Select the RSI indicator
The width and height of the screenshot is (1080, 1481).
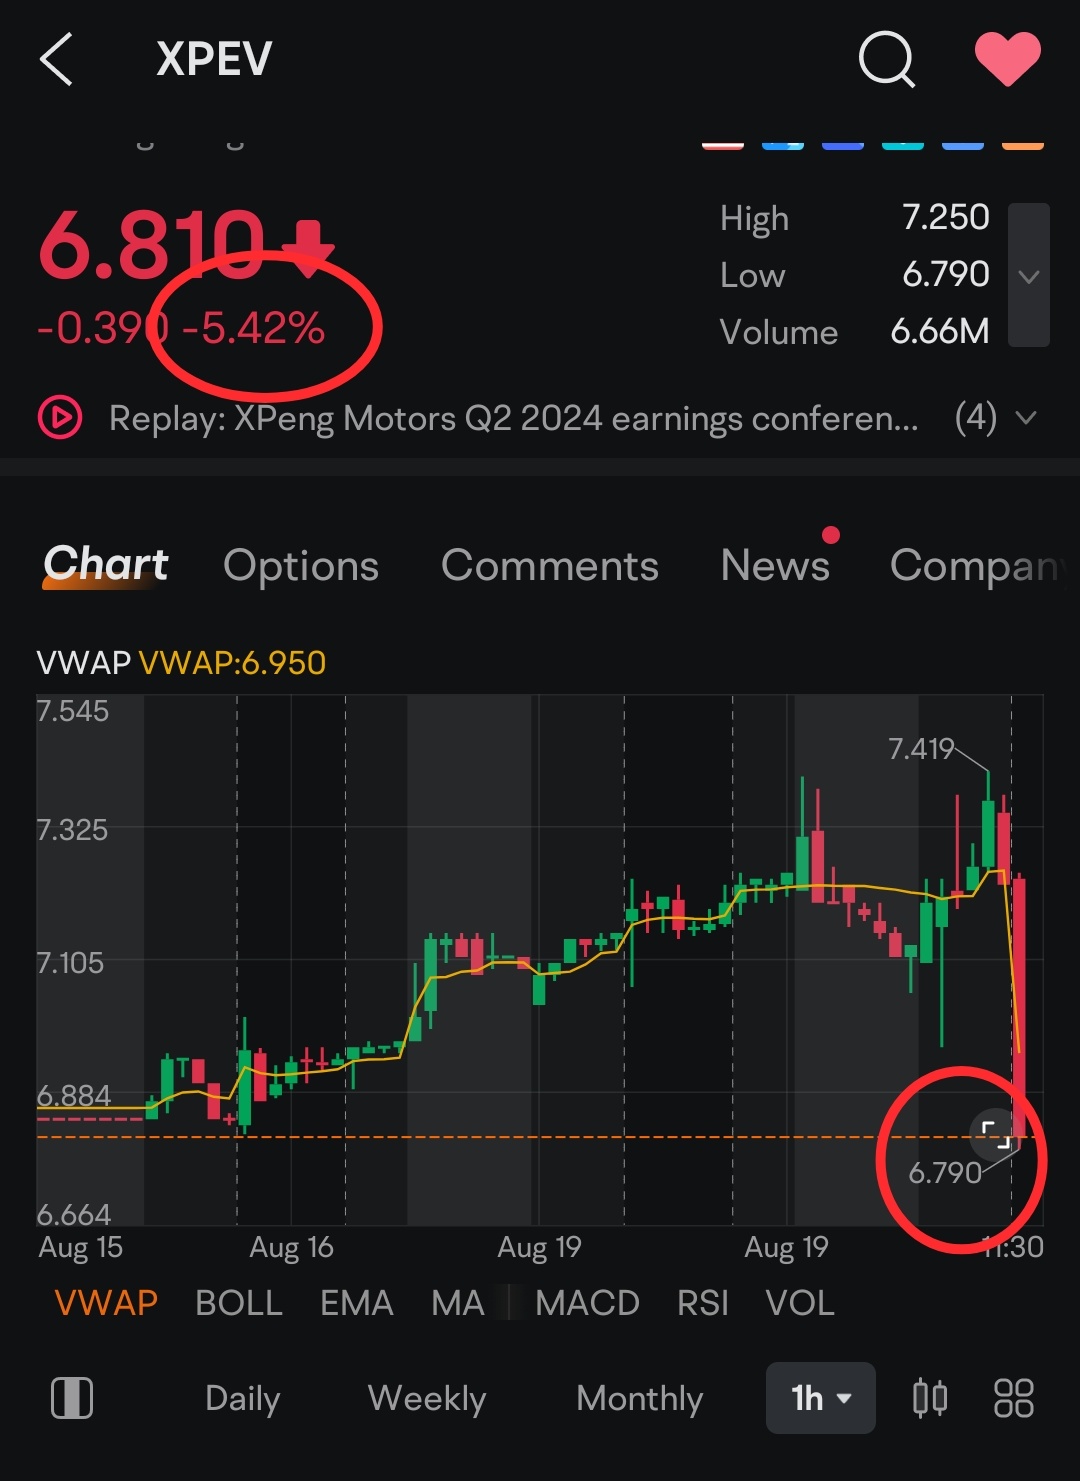(703, 1303)
